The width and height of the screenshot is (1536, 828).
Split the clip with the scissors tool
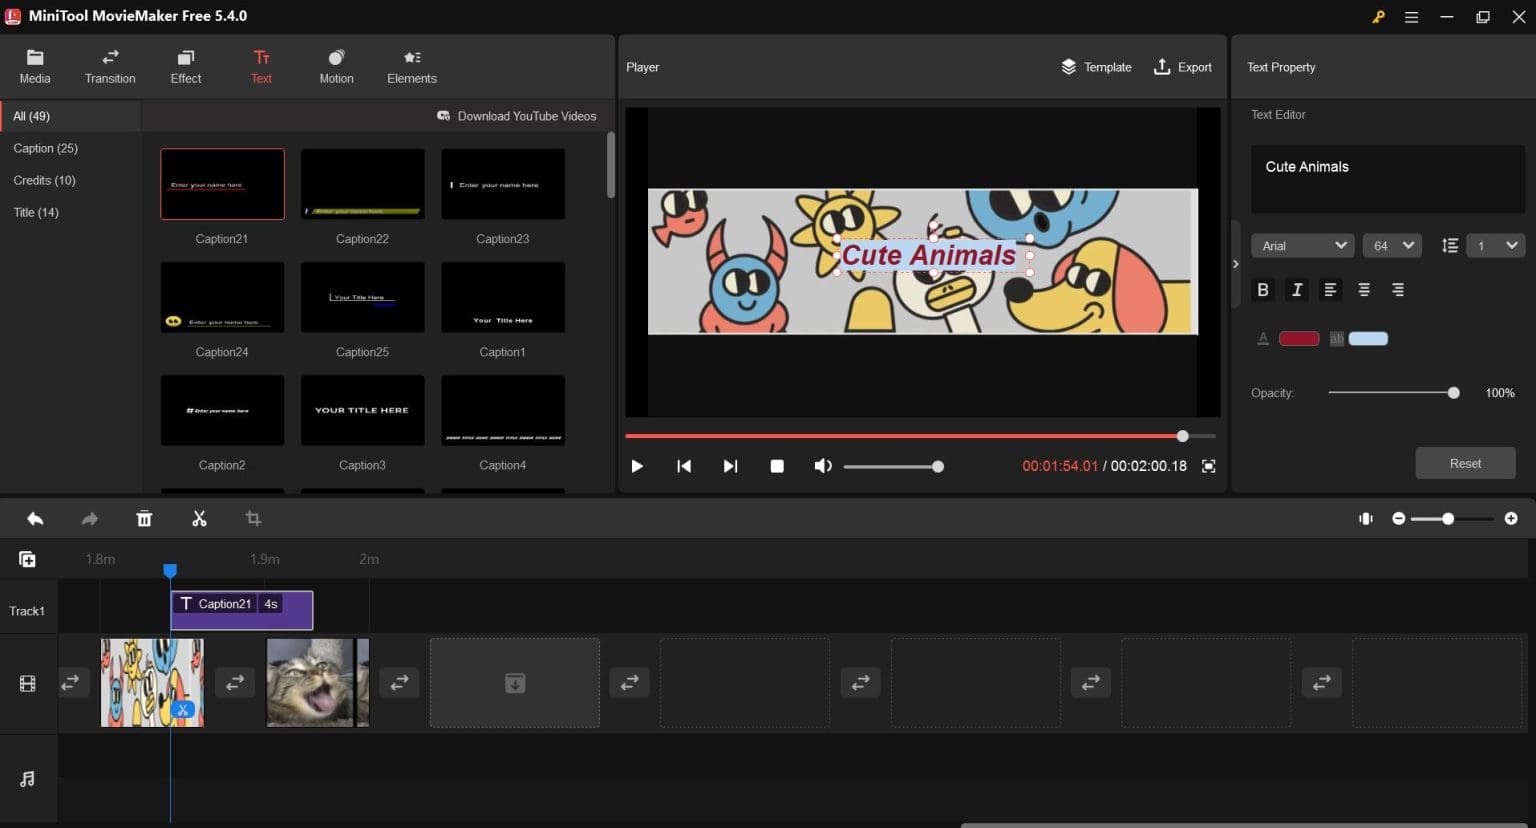(x=199, y=518)
